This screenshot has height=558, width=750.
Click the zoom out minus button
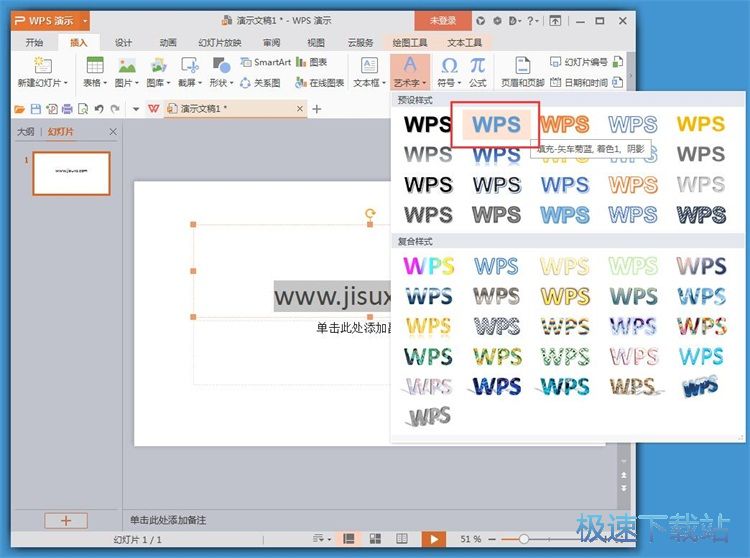(x=492, y=539)
